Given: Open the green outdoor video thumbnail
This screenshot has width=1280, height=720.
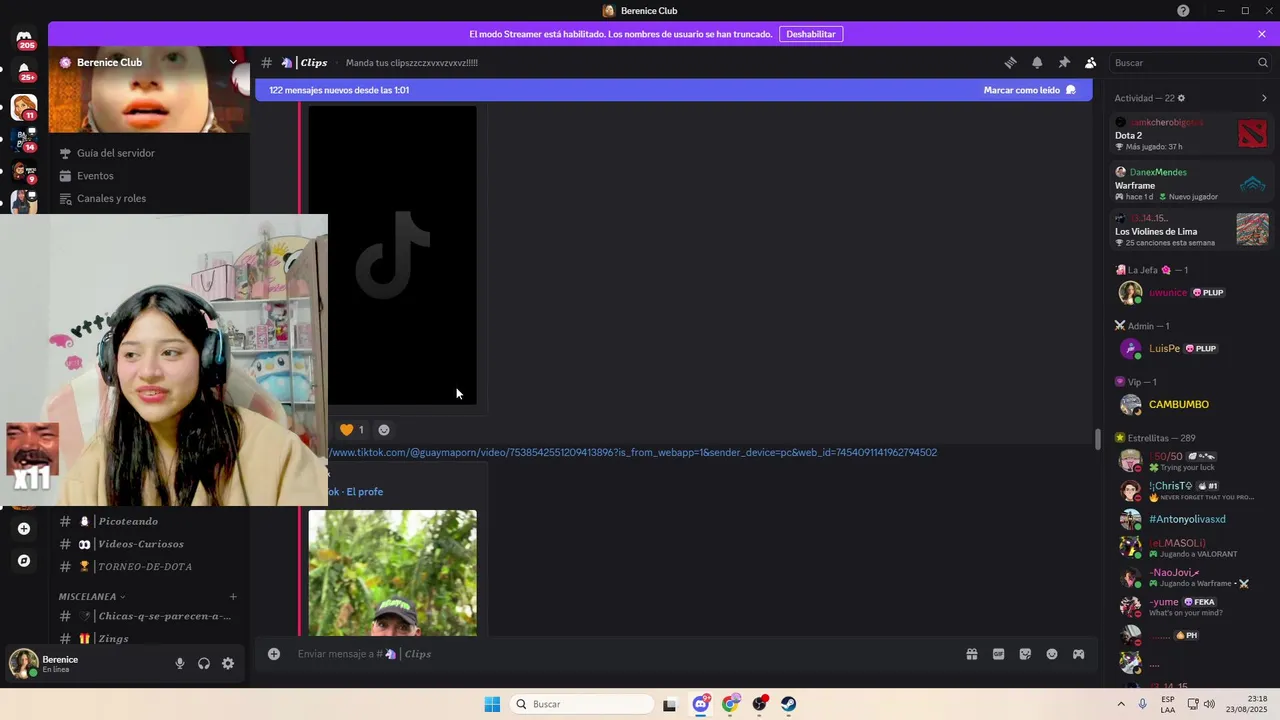Looking at the screenshot, I should coord(392,573).
